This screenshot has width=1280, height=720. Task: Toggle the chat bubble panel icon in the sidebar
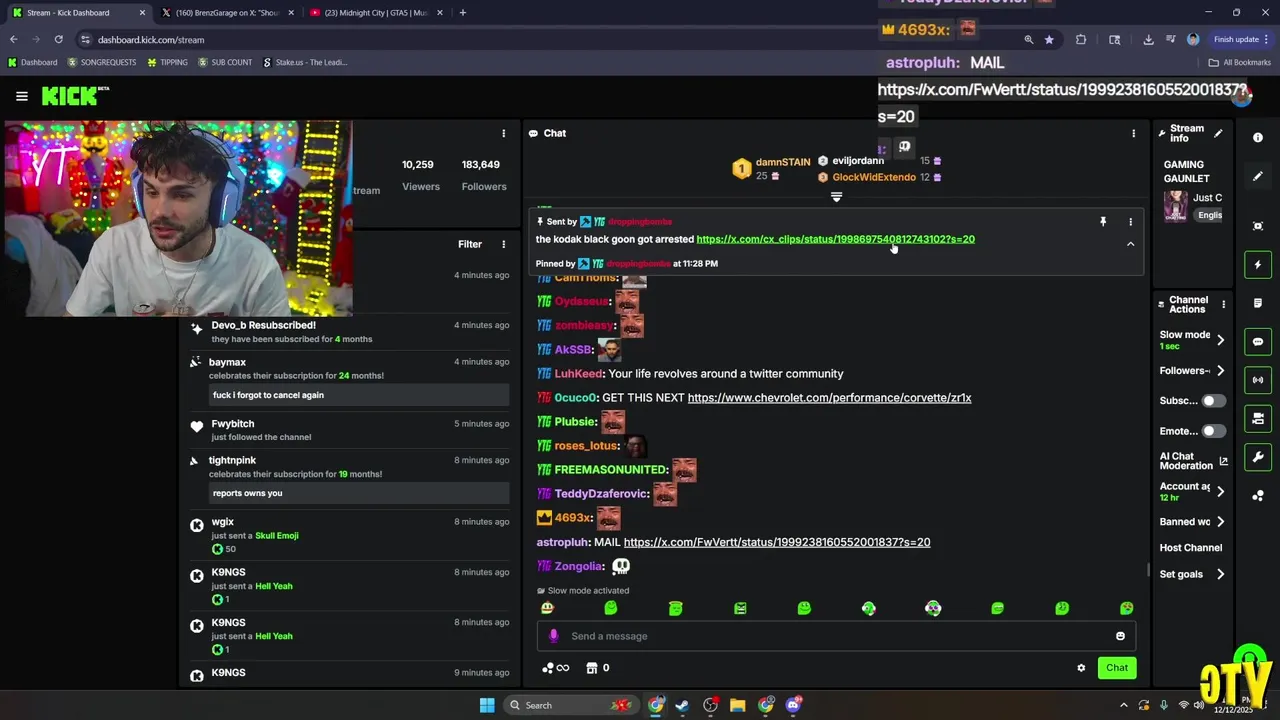click(1258, 342)
